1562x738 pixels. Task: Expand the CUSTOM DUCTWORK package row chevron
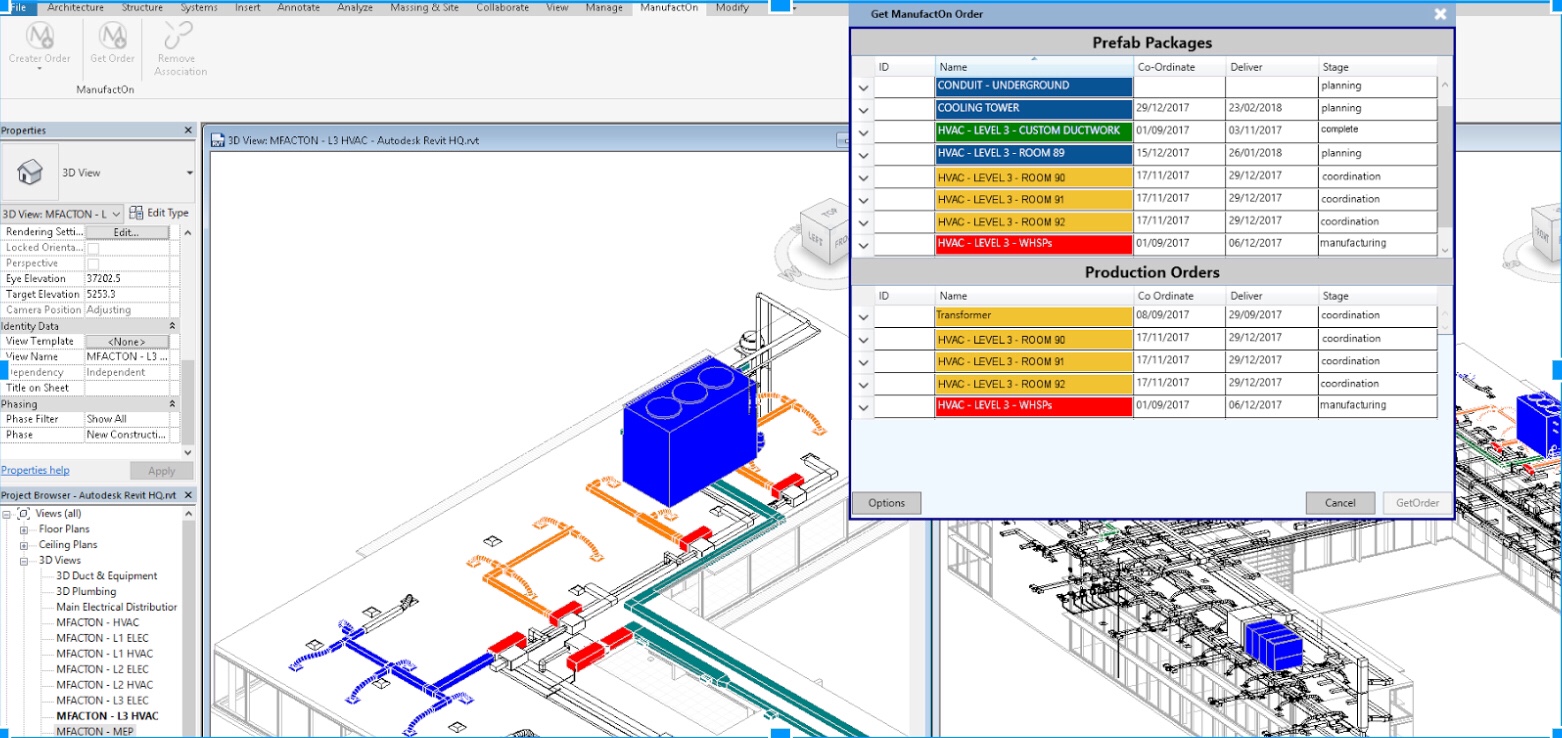coord(863,133)
